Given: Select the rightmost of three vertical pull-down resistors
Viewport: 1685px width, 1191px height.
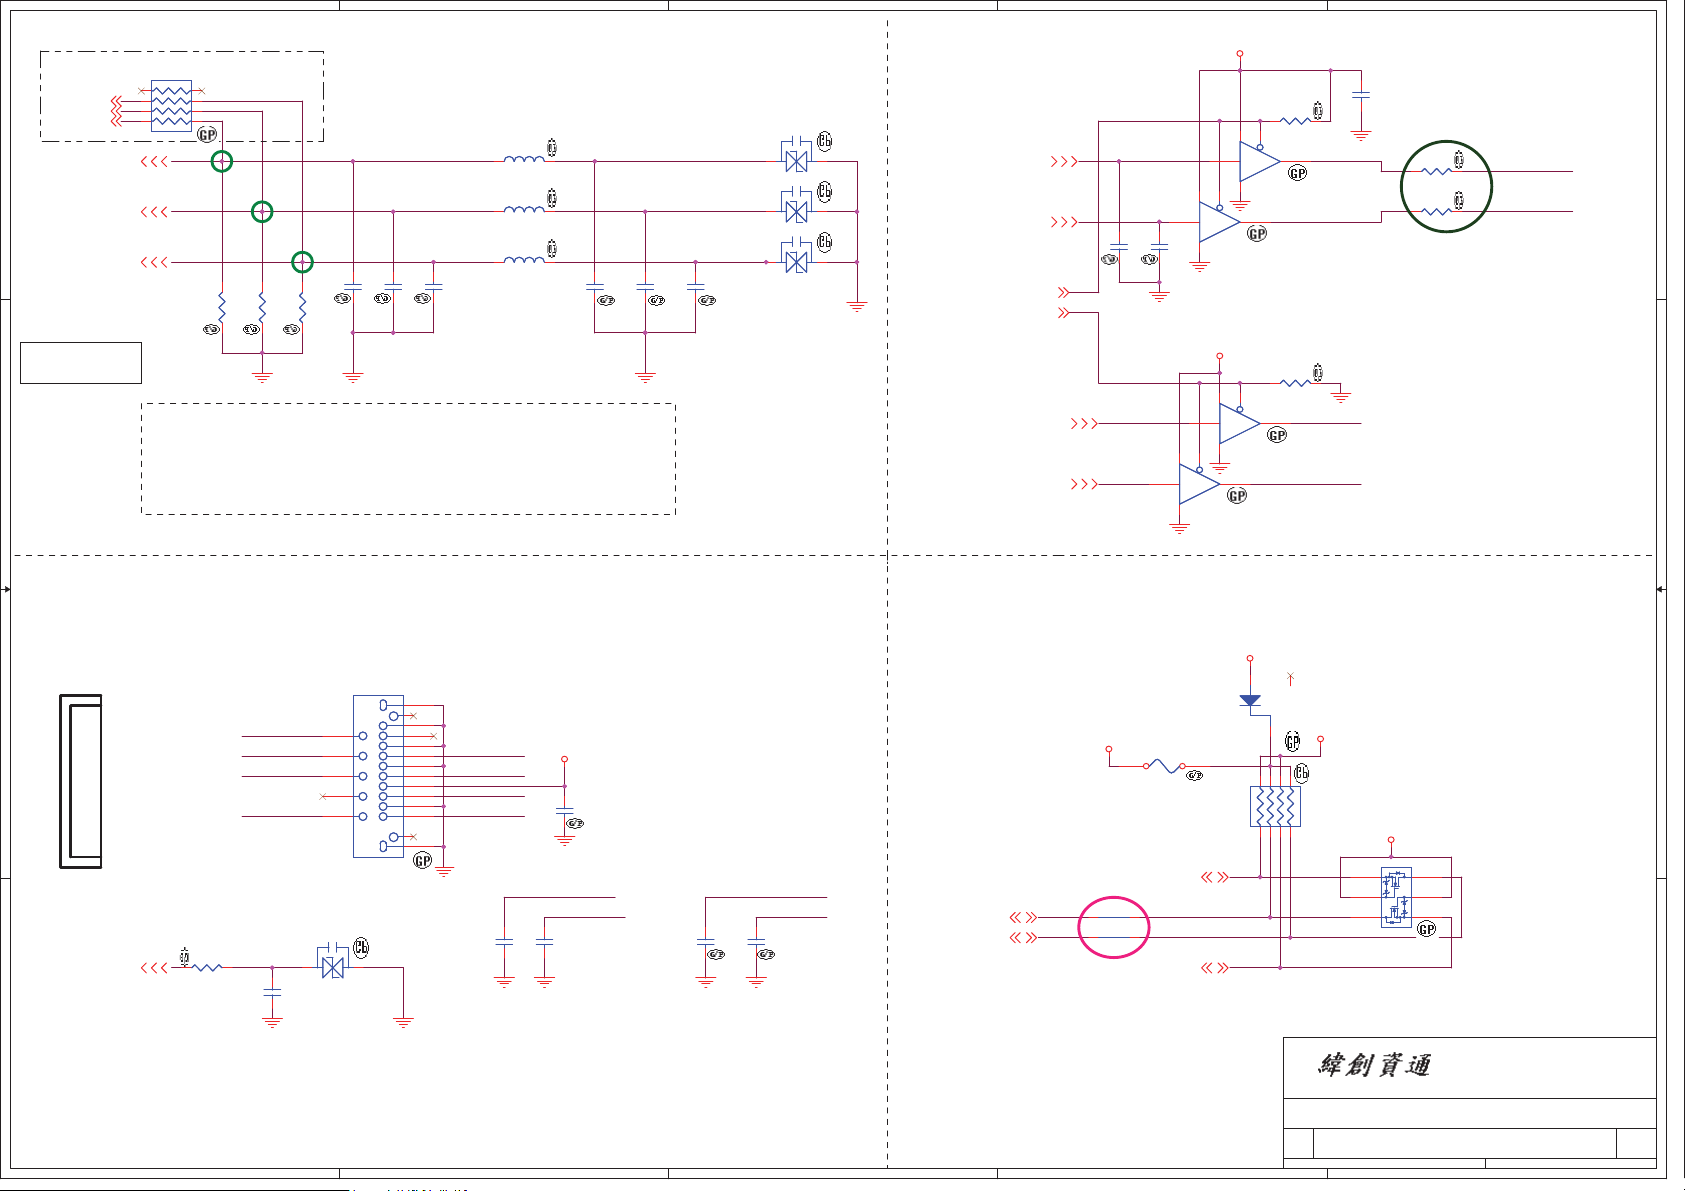Looking at the screenshot, I should [x=302, y=309].
